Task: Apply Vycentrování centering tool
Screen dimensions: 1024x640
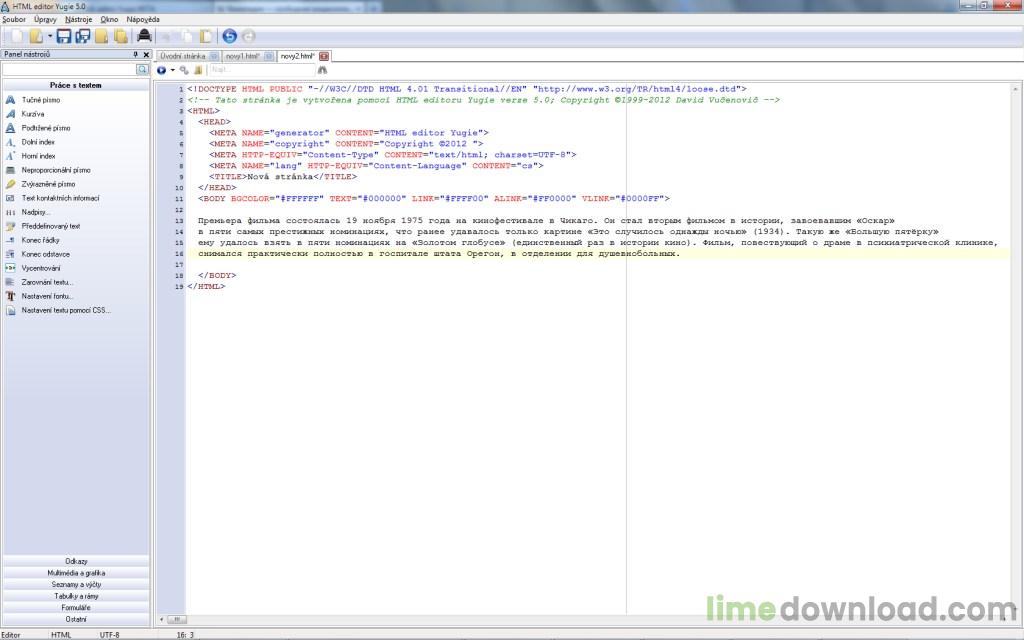Action: (x=40, y=268)
